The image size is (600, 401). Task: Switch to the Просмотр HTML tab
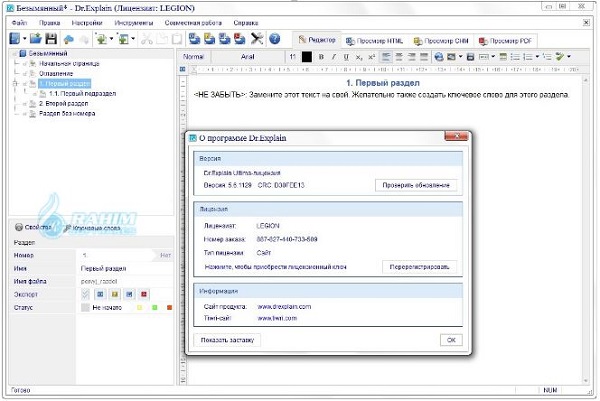tap(375, 41)
